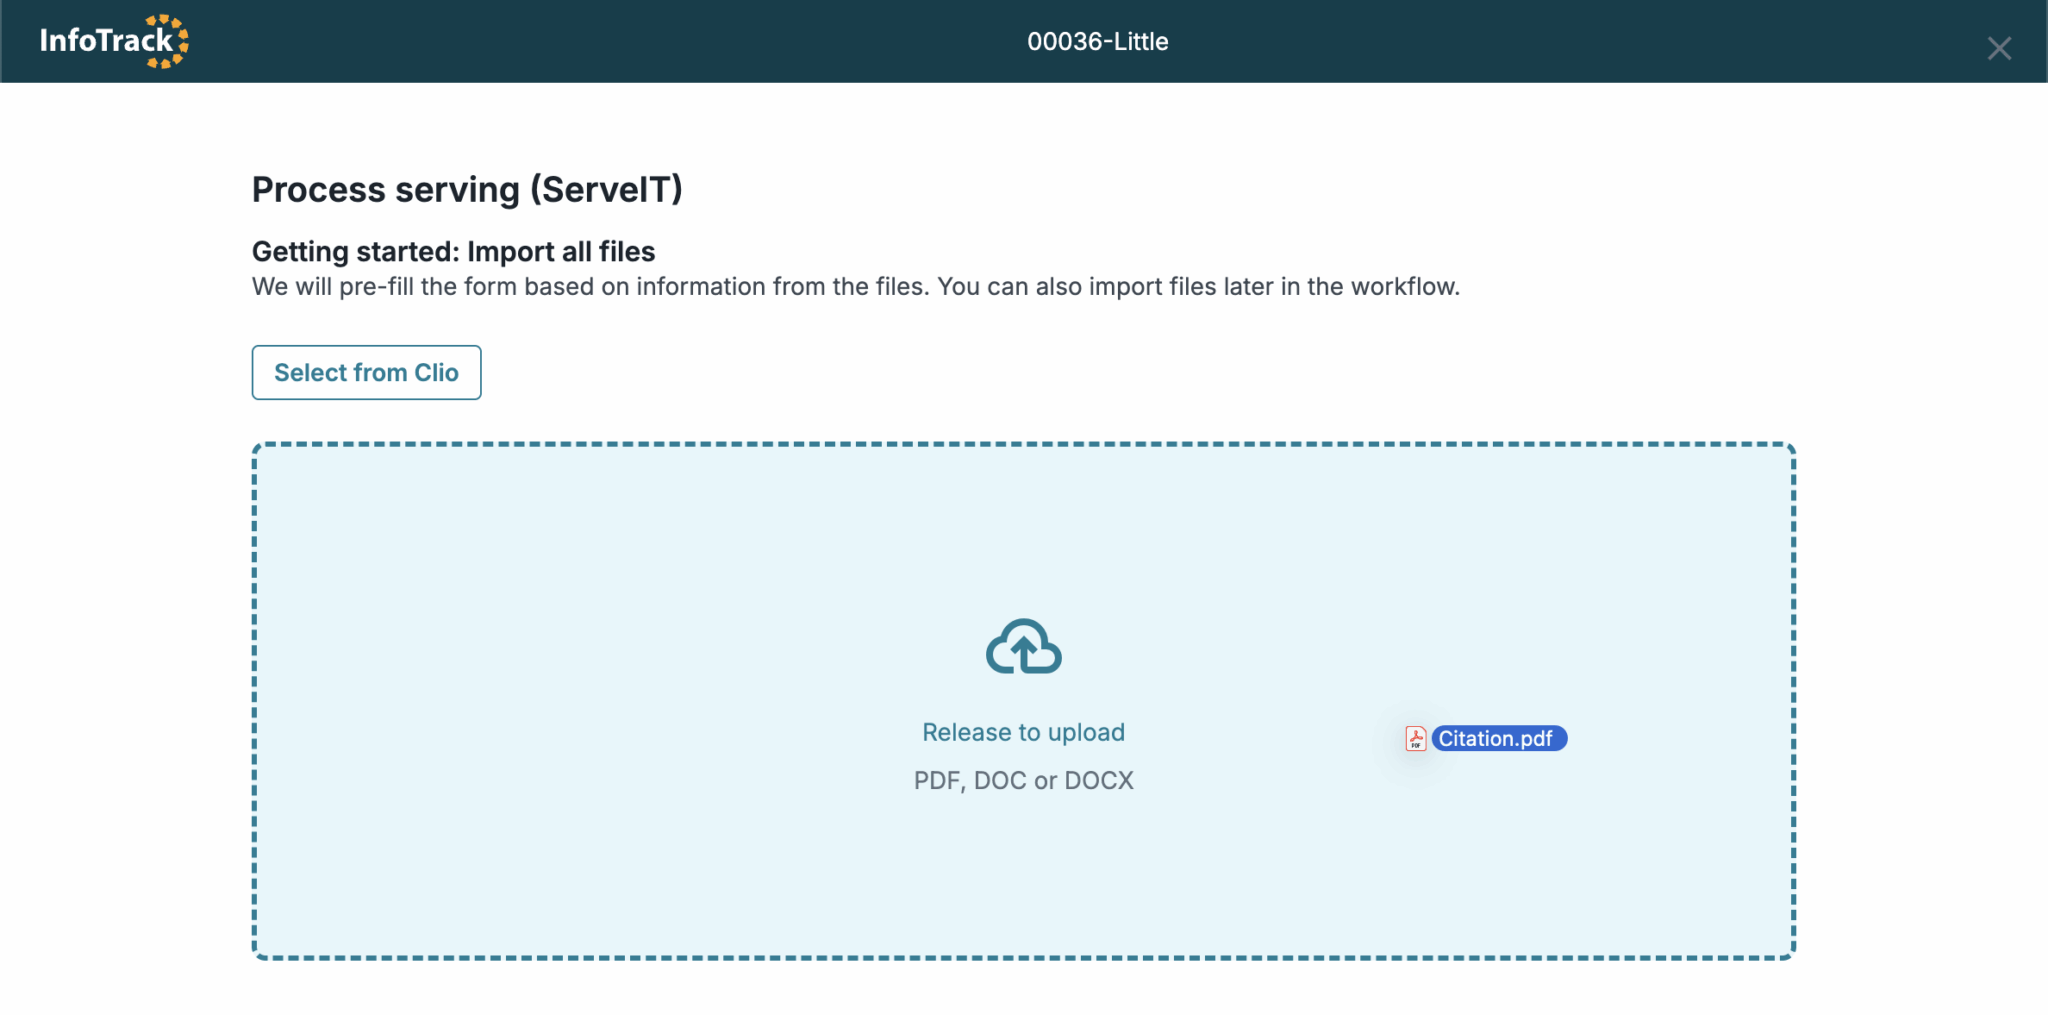Select the Process serving (ServeIT) heading
Viewport: 2048px width, 1015px height.
pos(469,189)
